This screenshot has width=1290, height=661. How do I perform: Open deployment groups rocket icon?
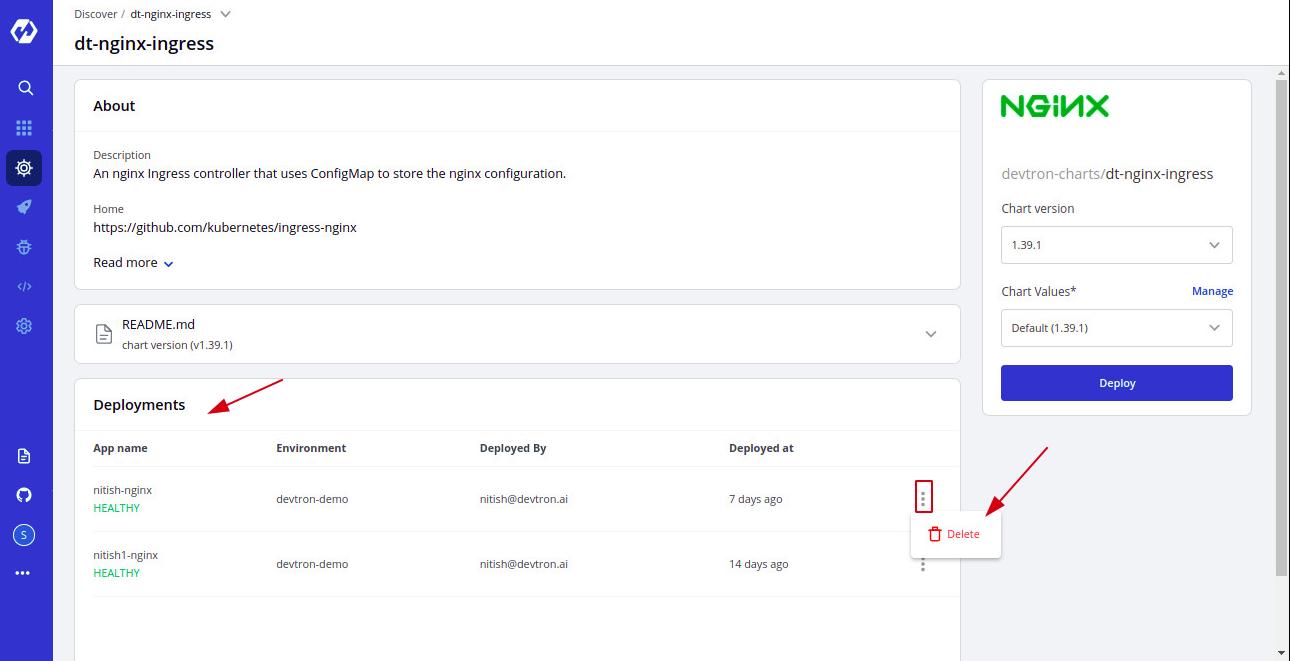pos(24,207)
